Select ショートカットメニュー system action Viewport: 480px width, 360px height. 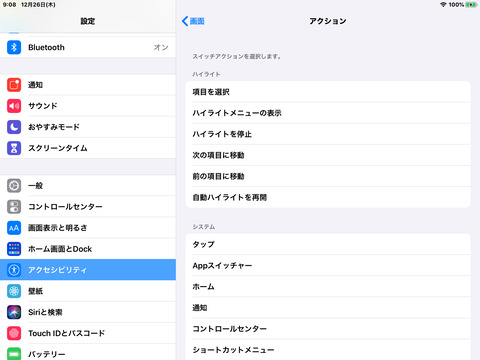click(x=328, y=350)
